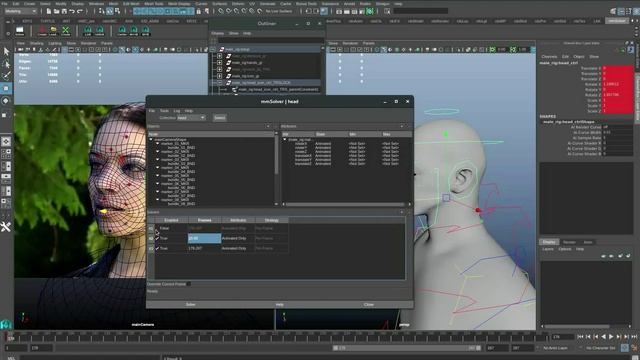Image resolution: width=640 pixels, height=360 pixels.
Task: Click the highlighted Frames cell in second solver row
Action: point(204,238)
